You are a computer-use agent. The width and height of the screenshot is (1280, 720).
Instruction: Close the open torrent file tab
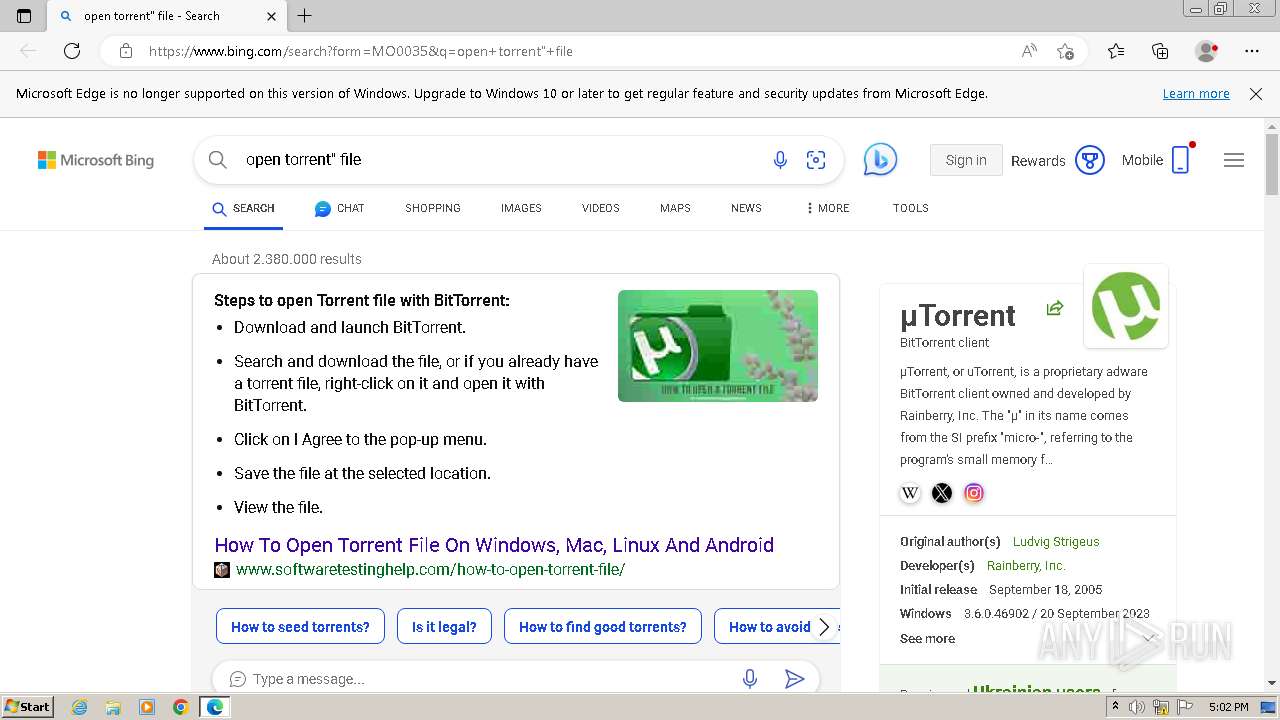point(272,16)
